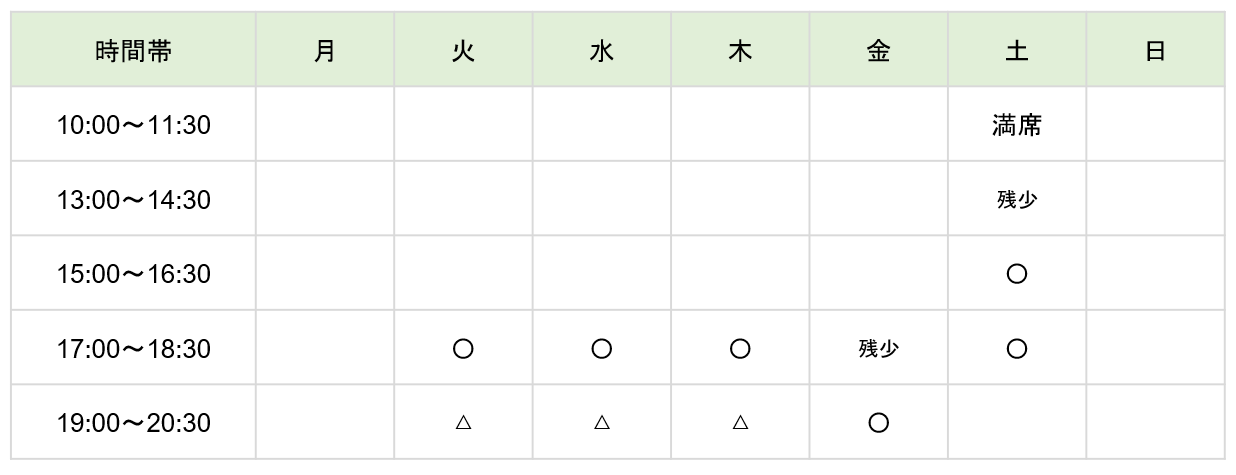Screen dimensions: 1236x475
Task: Click 残少 for Friday 17:00～18:30
Action: pos(878,349)
